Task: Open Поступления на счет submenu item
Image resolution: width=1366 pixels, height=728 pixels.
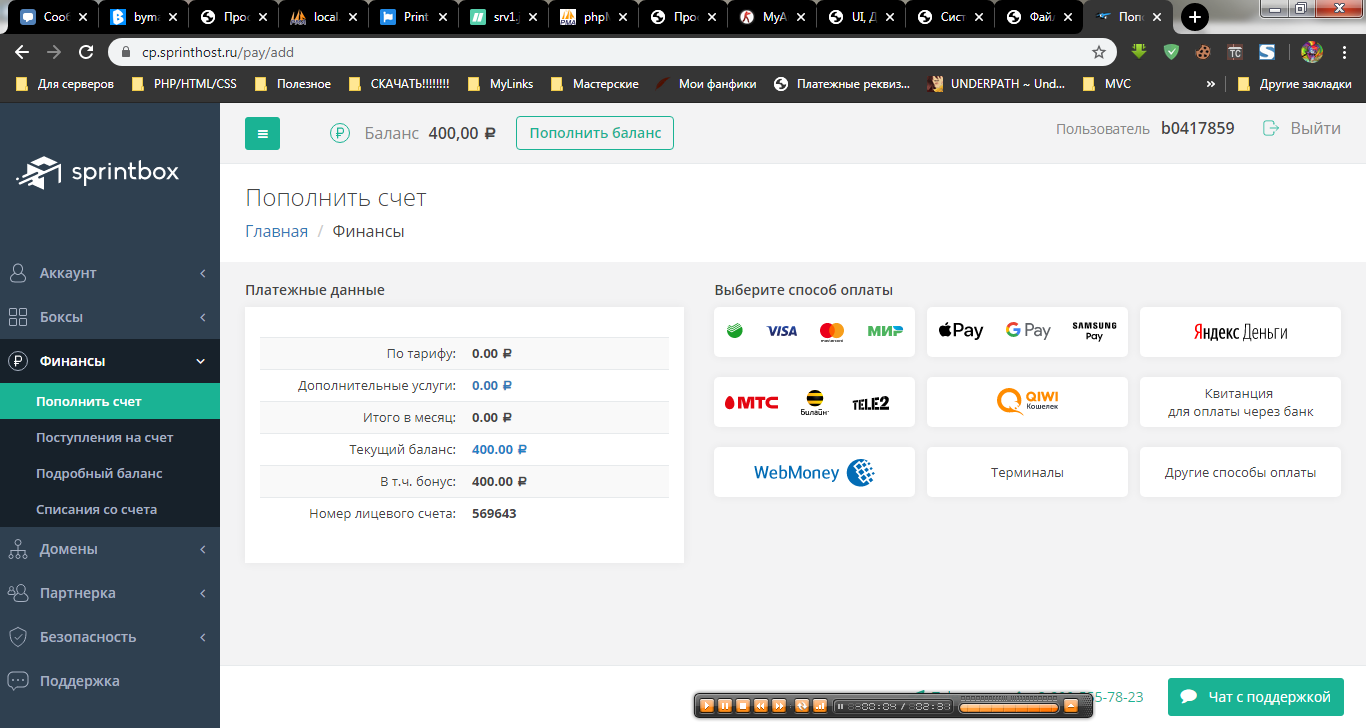Action: tap(105, 437)
